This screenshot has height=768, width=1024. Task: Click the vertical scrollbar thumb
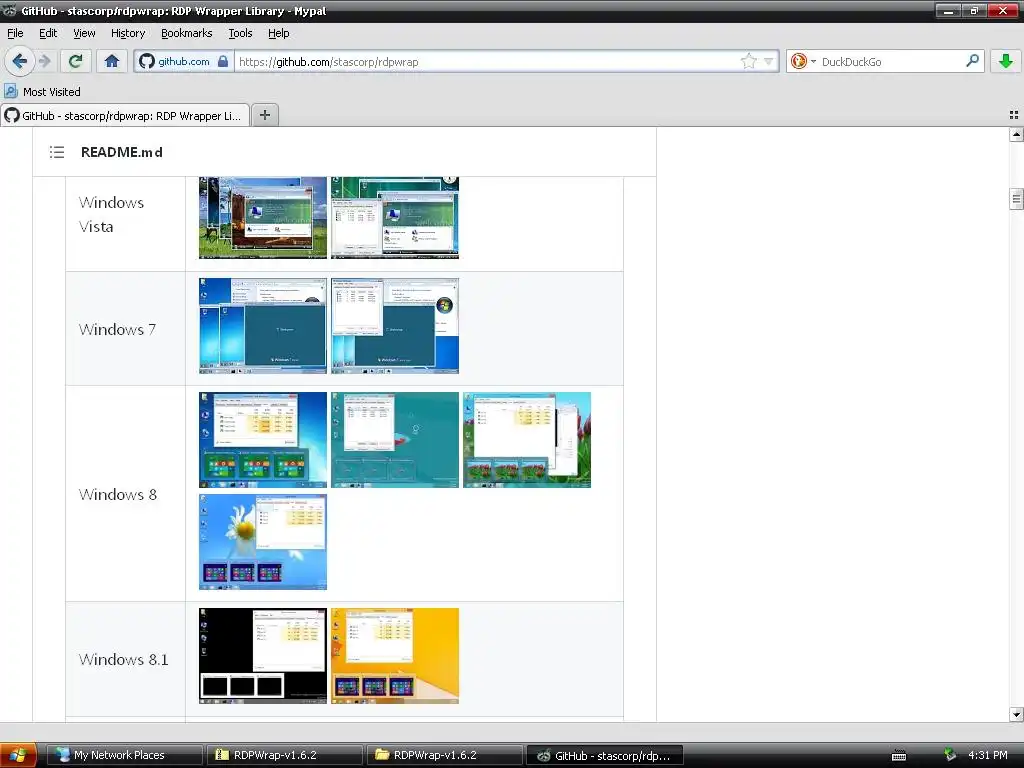[1016, 199]
